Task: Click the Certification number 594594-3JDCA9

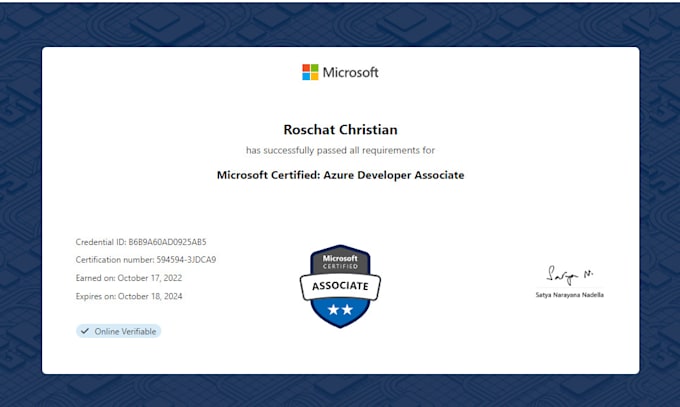Action: pos(146,259)
